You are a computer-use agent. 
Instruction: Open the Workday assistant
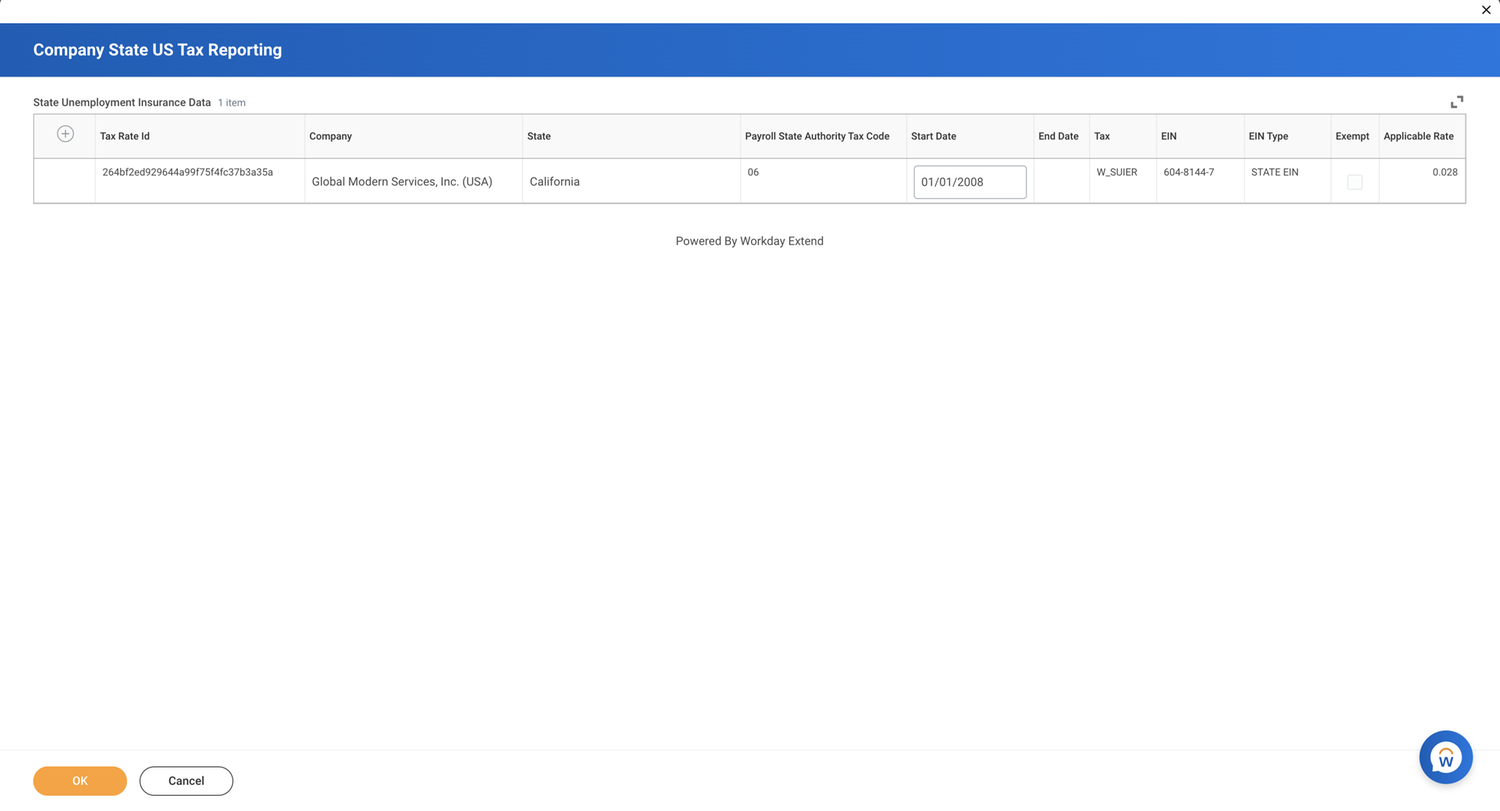(x=1445, y=757)
